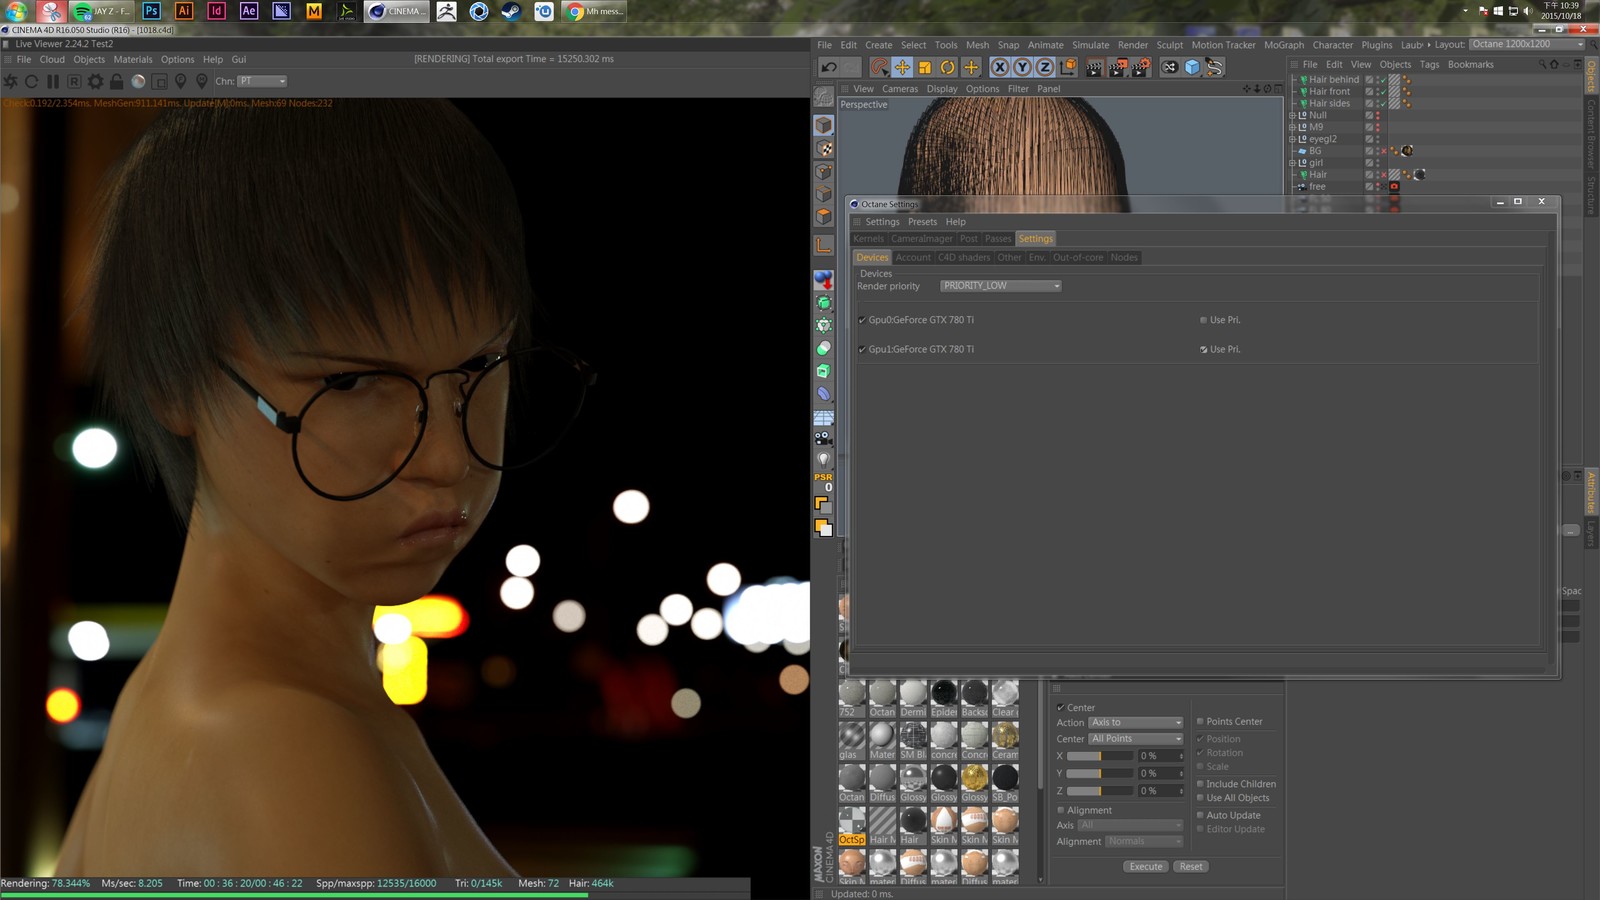Image resolution: width=1600 pixels, height=900 pixels.
Task: Uncheck Gpu0:GeForce GTX 780 Ti device
Action: (862, 320)
